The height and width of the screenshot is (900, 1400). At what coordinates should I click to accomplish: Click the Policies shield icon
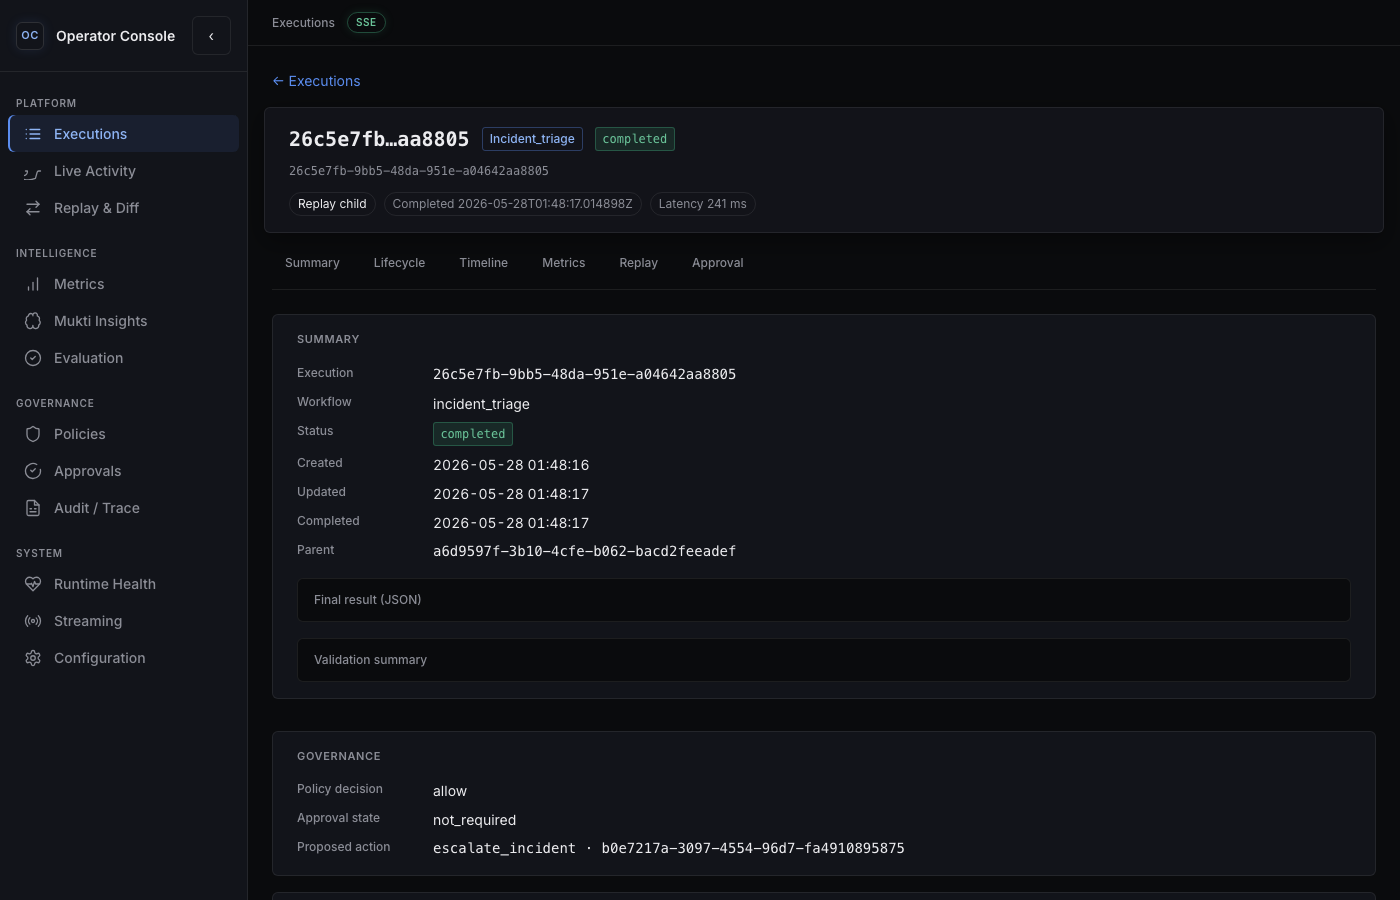(33, 434)
